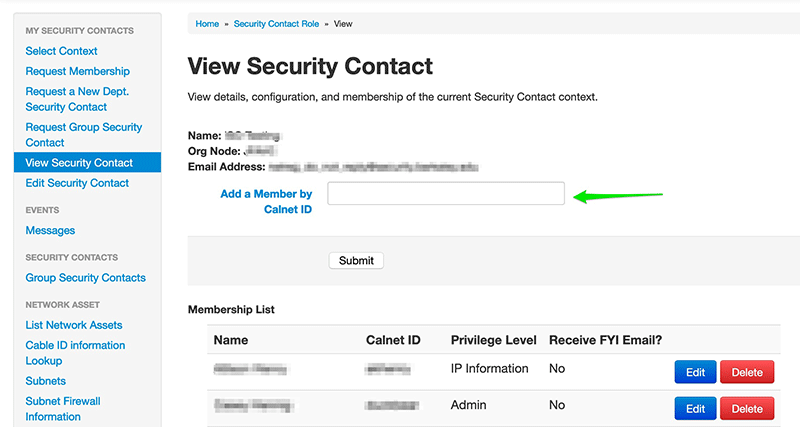Open Subnet Firewall Information link
The width and height of the screenshot is (800, 427).
pyautogui.click(x=63, y=409)
